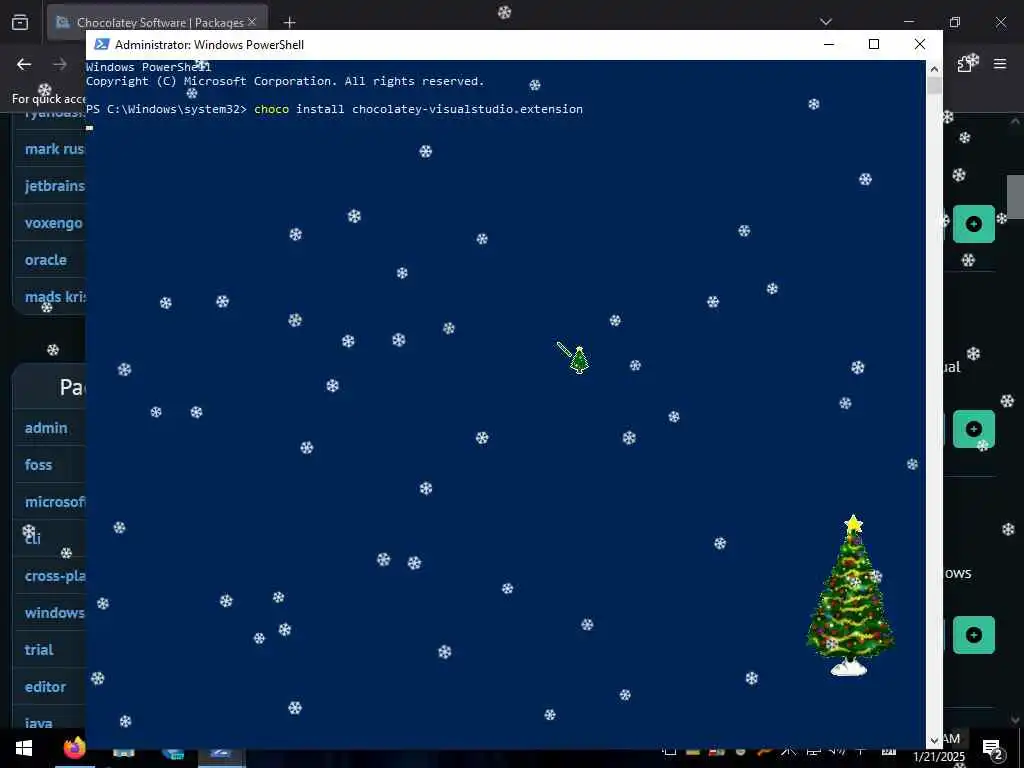Viewport: 1024px width, 768px height.
Task: Open the notification center icon in taskbar
Action: 993,749
